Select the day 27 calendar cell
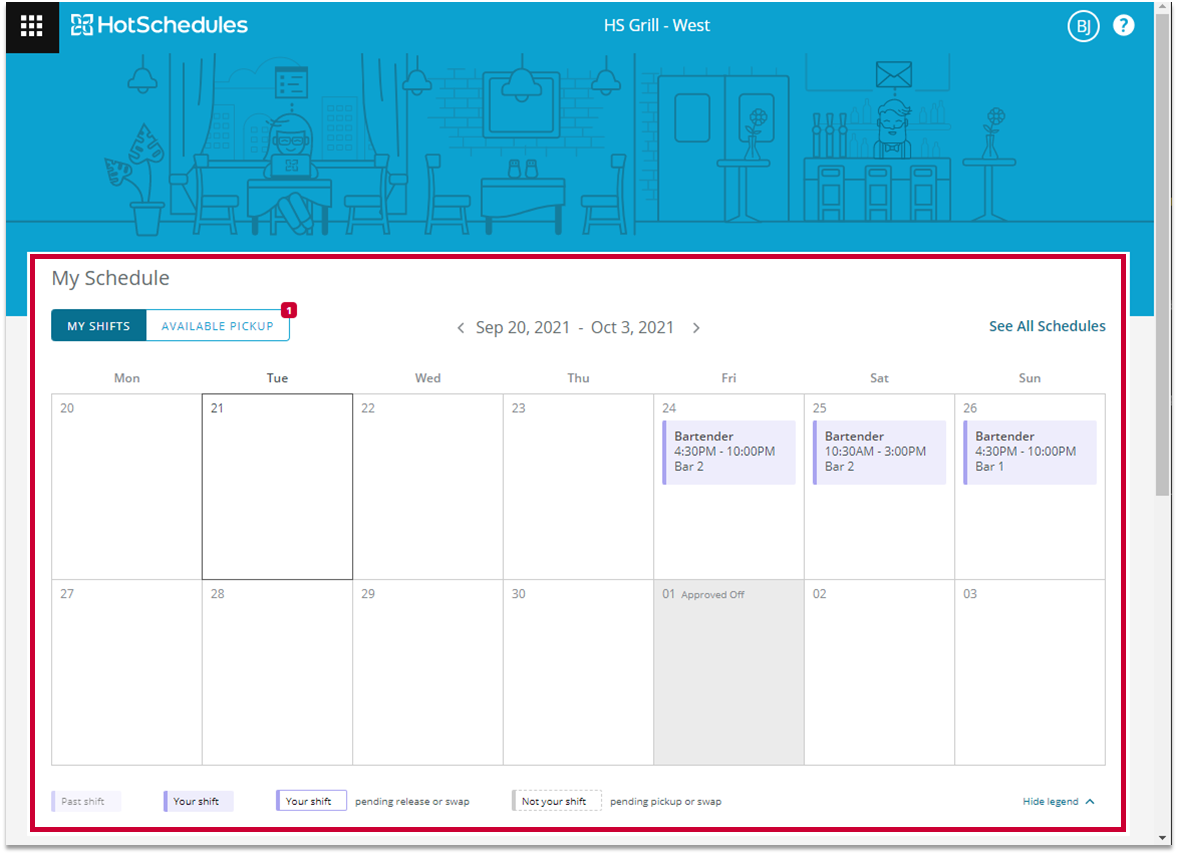 [127, 672]
